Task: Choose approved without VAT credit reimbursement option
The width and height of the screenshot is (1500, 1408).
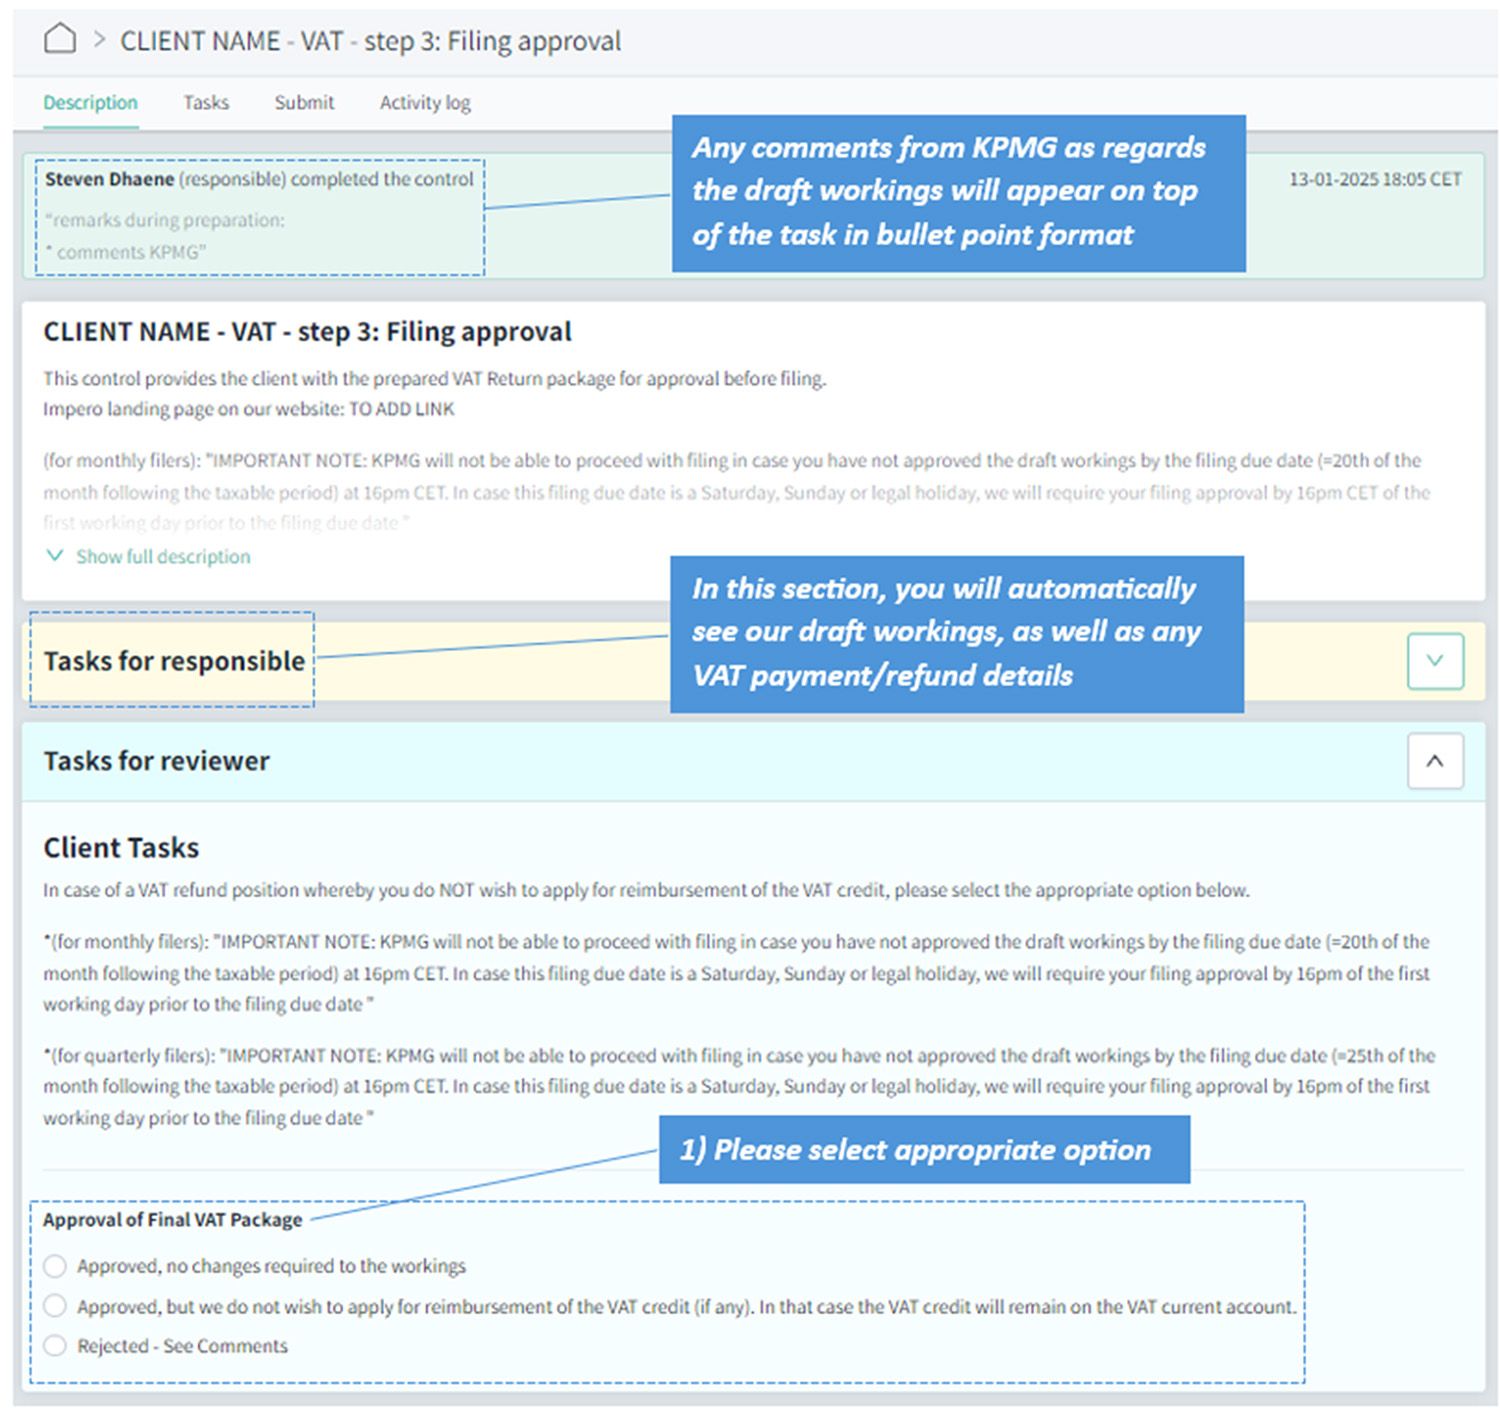Action: click(x=55, y=1306)
